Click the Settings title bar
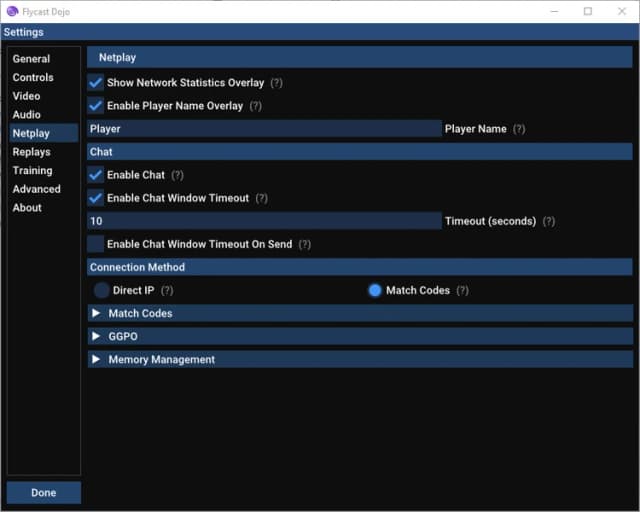 (320, 32)
